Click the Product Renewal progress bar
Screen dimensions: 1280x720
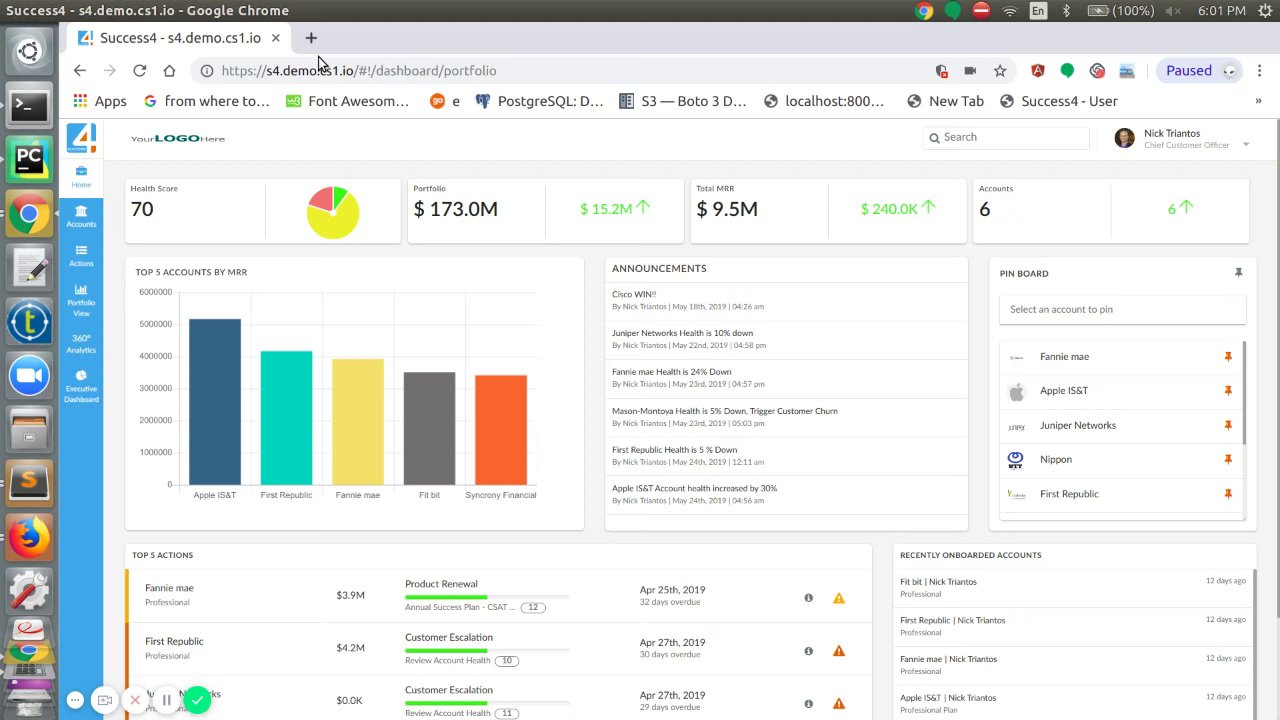point(487,597)
